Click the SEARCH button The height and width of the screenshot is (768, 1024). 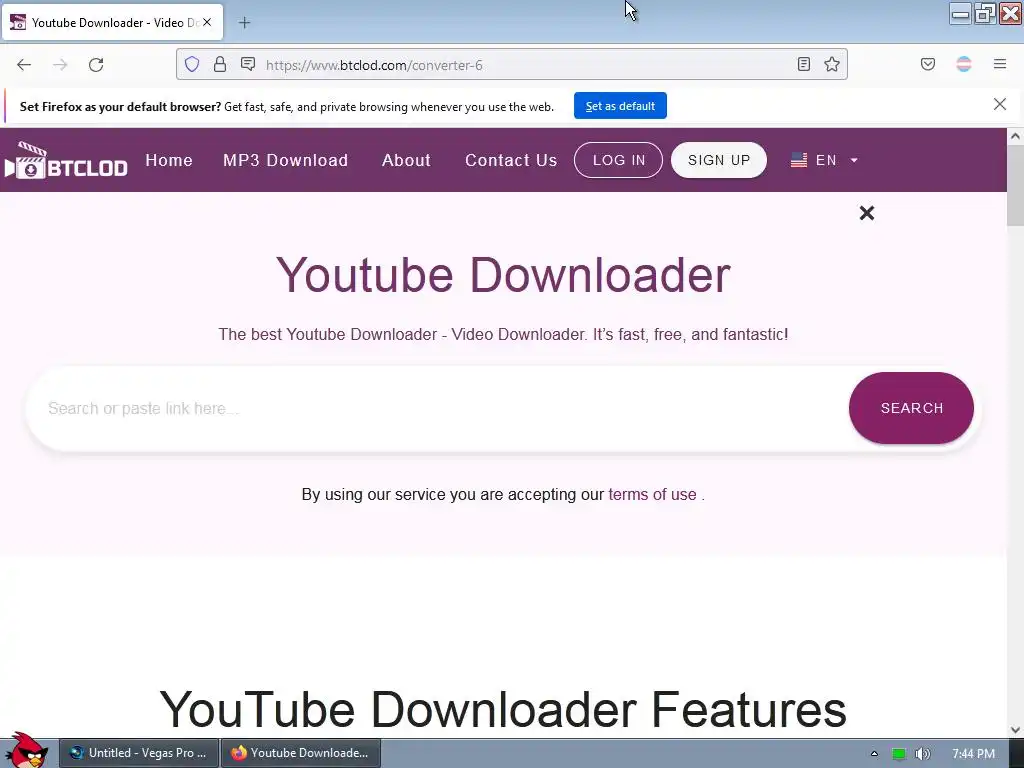click(911, 408)
